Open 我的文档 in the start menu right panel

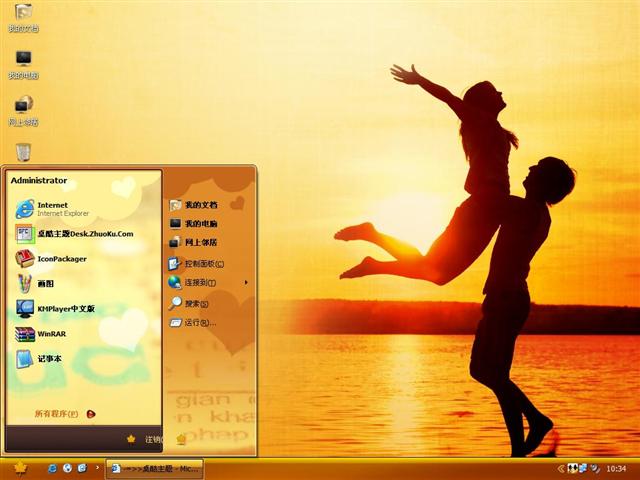click(x=193, y=205)
